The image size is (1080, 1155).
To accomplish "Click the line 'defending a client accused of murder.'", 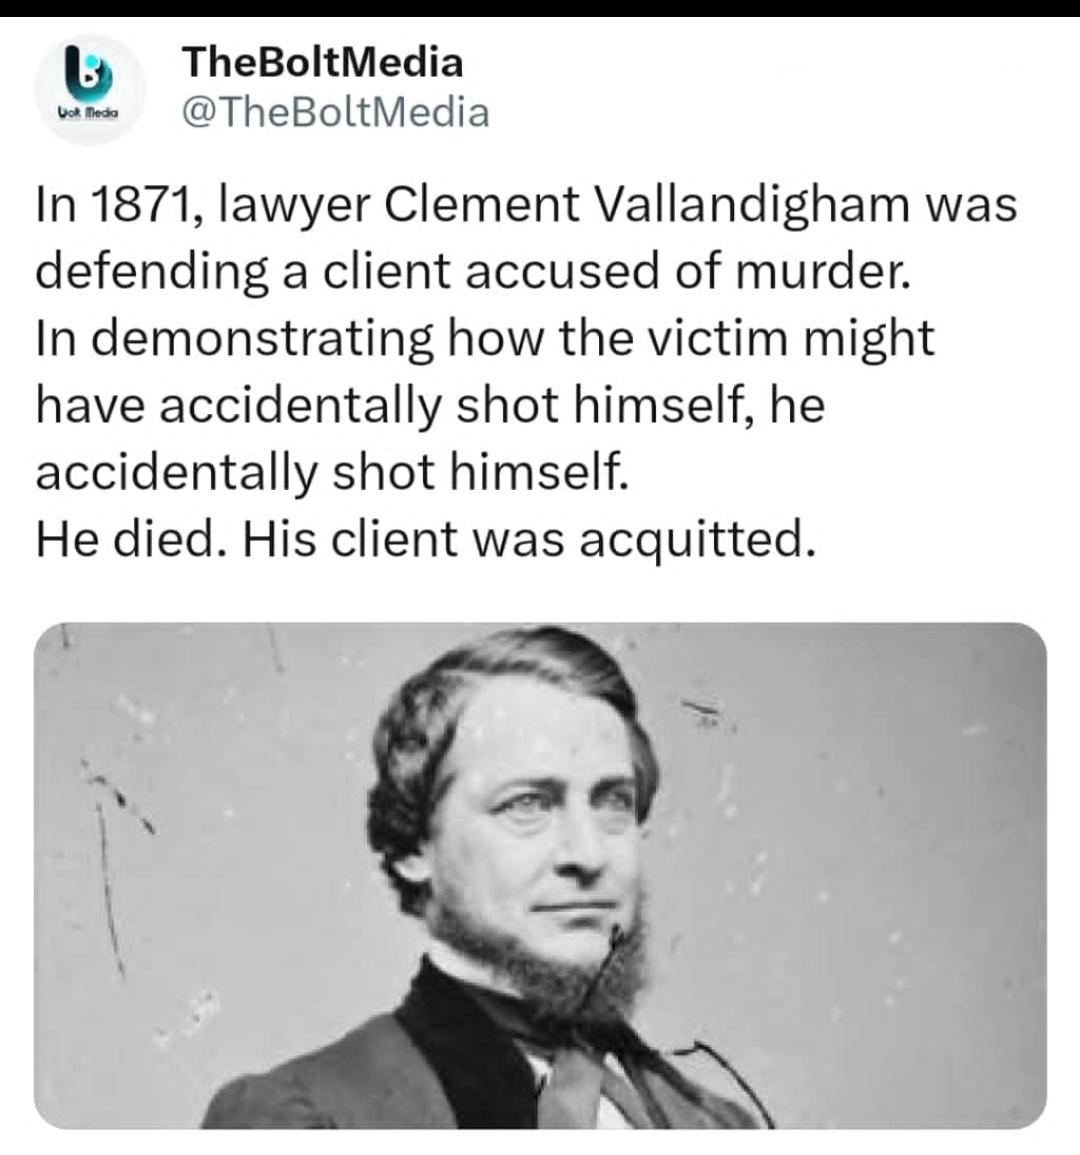I will tap(474, 271).
